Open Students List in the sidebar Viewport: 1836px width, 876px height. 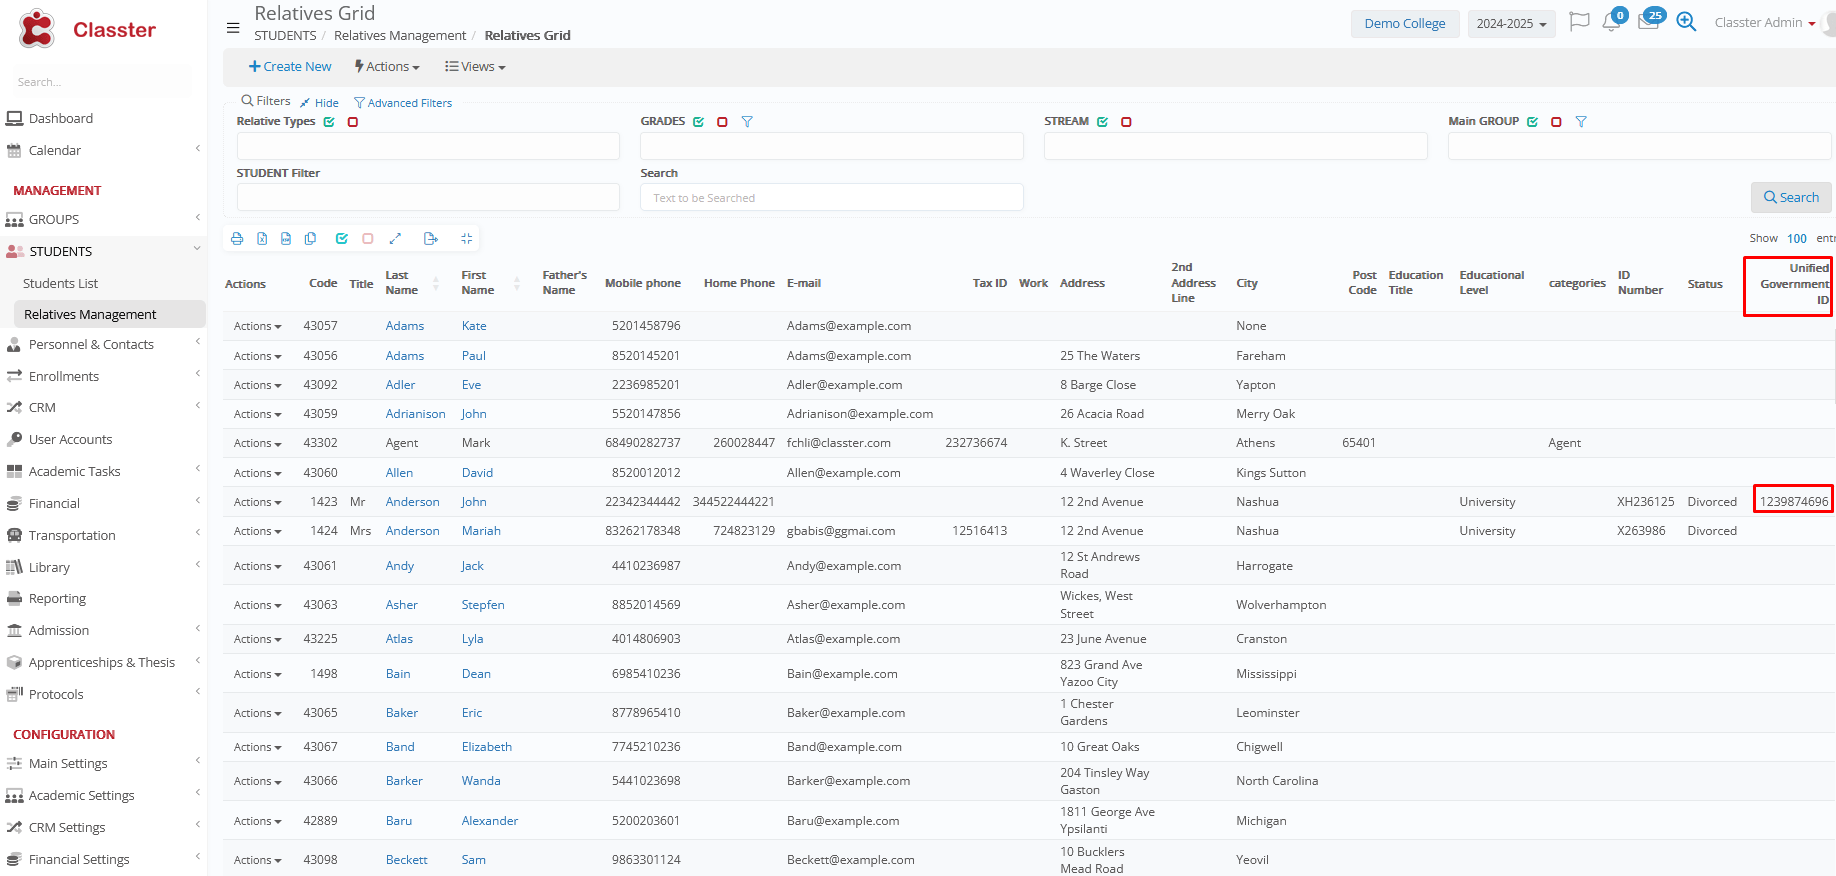[60, 283]
